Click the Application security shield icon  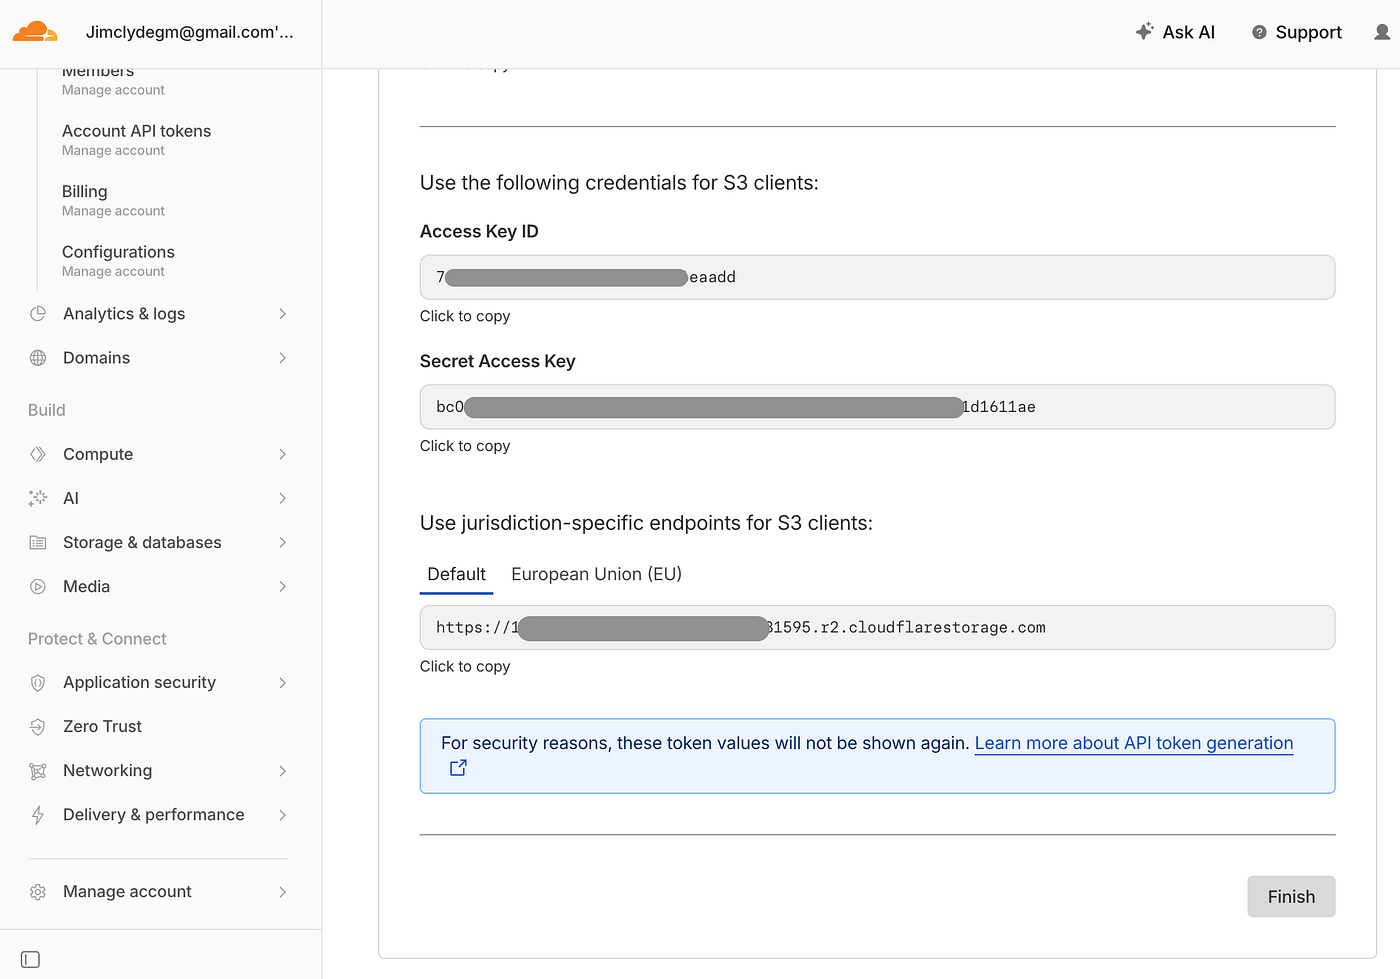click(x=37, y=682)
